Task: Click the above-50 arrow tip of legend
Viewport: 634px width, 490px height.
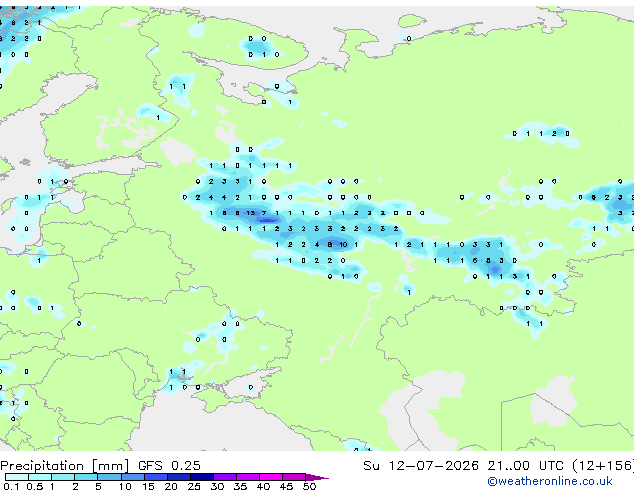Action: [x=317, y=477]
